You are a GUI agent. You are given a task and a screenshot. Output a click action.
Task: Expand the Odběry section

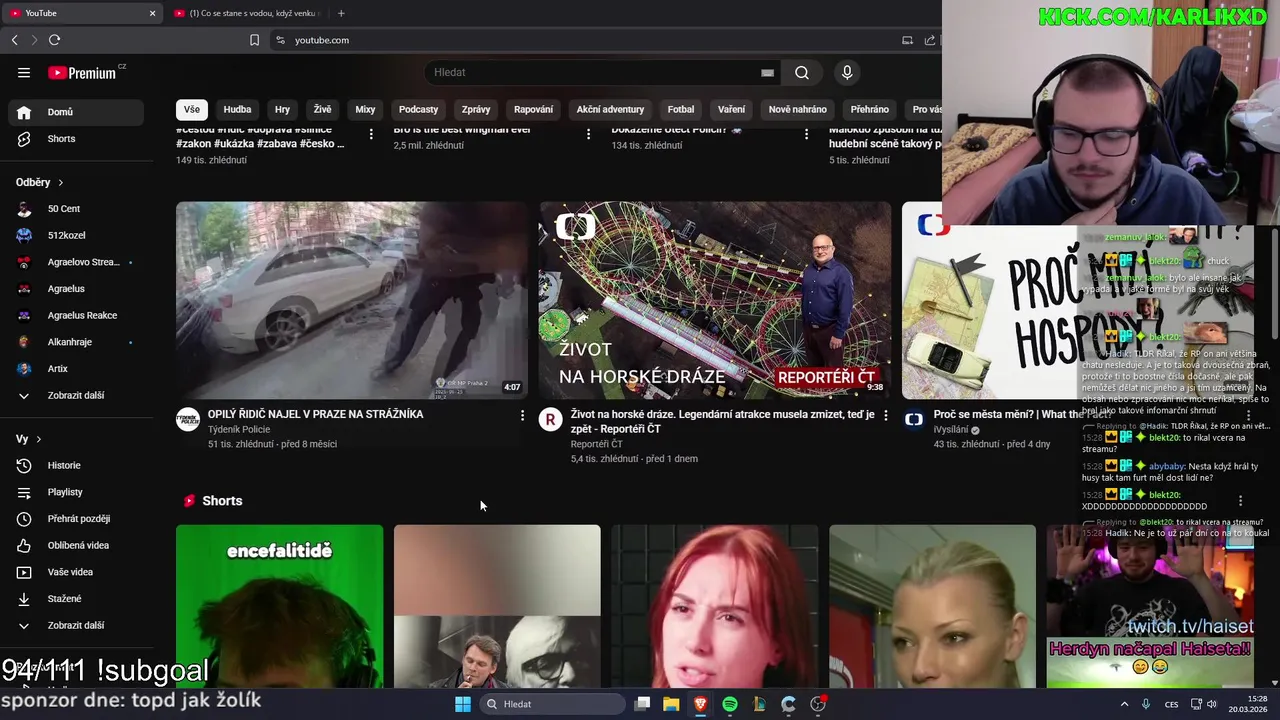pos(40,182)
